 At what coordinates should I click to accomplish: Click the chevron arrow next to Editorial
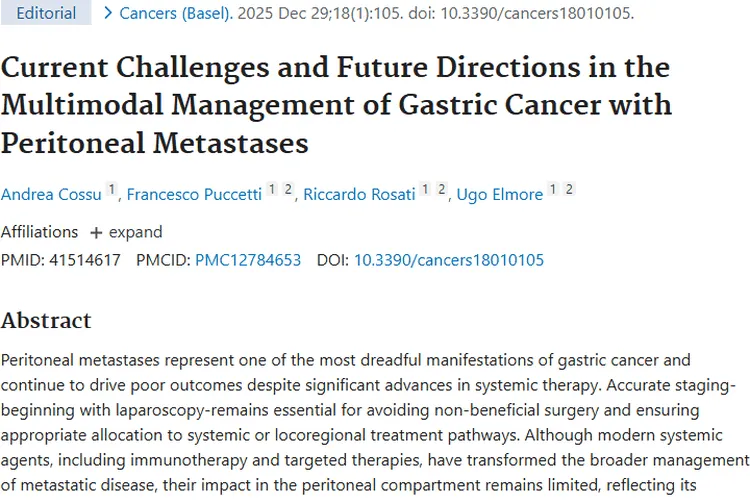108,14
